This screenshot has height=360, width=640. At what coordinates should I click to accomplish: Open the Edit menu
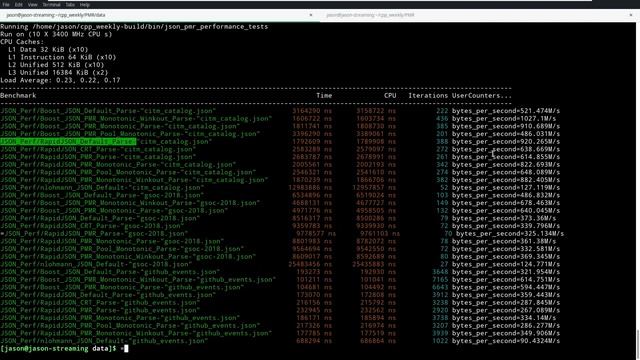19,4
